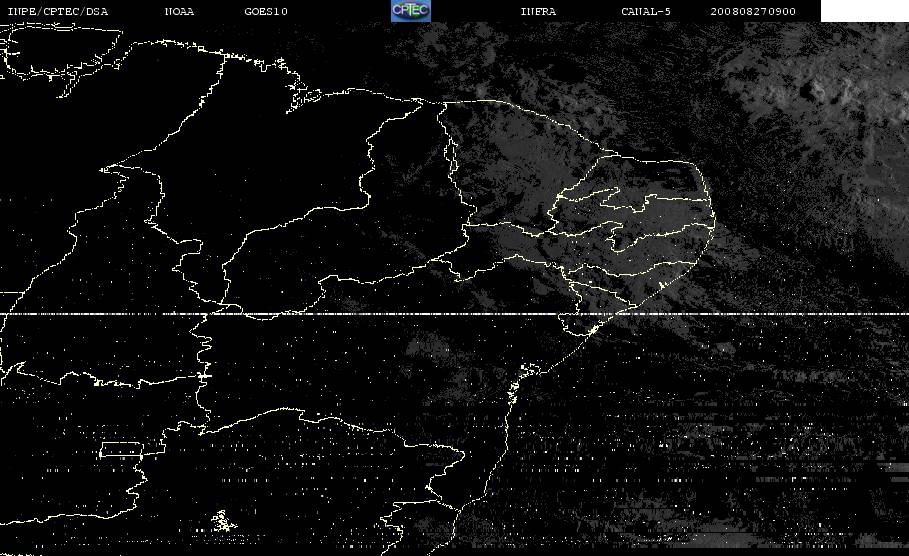Click the NOAA label in the header
Image resolution: width=909 pixels, height=556 pixels.
[180, 12]
